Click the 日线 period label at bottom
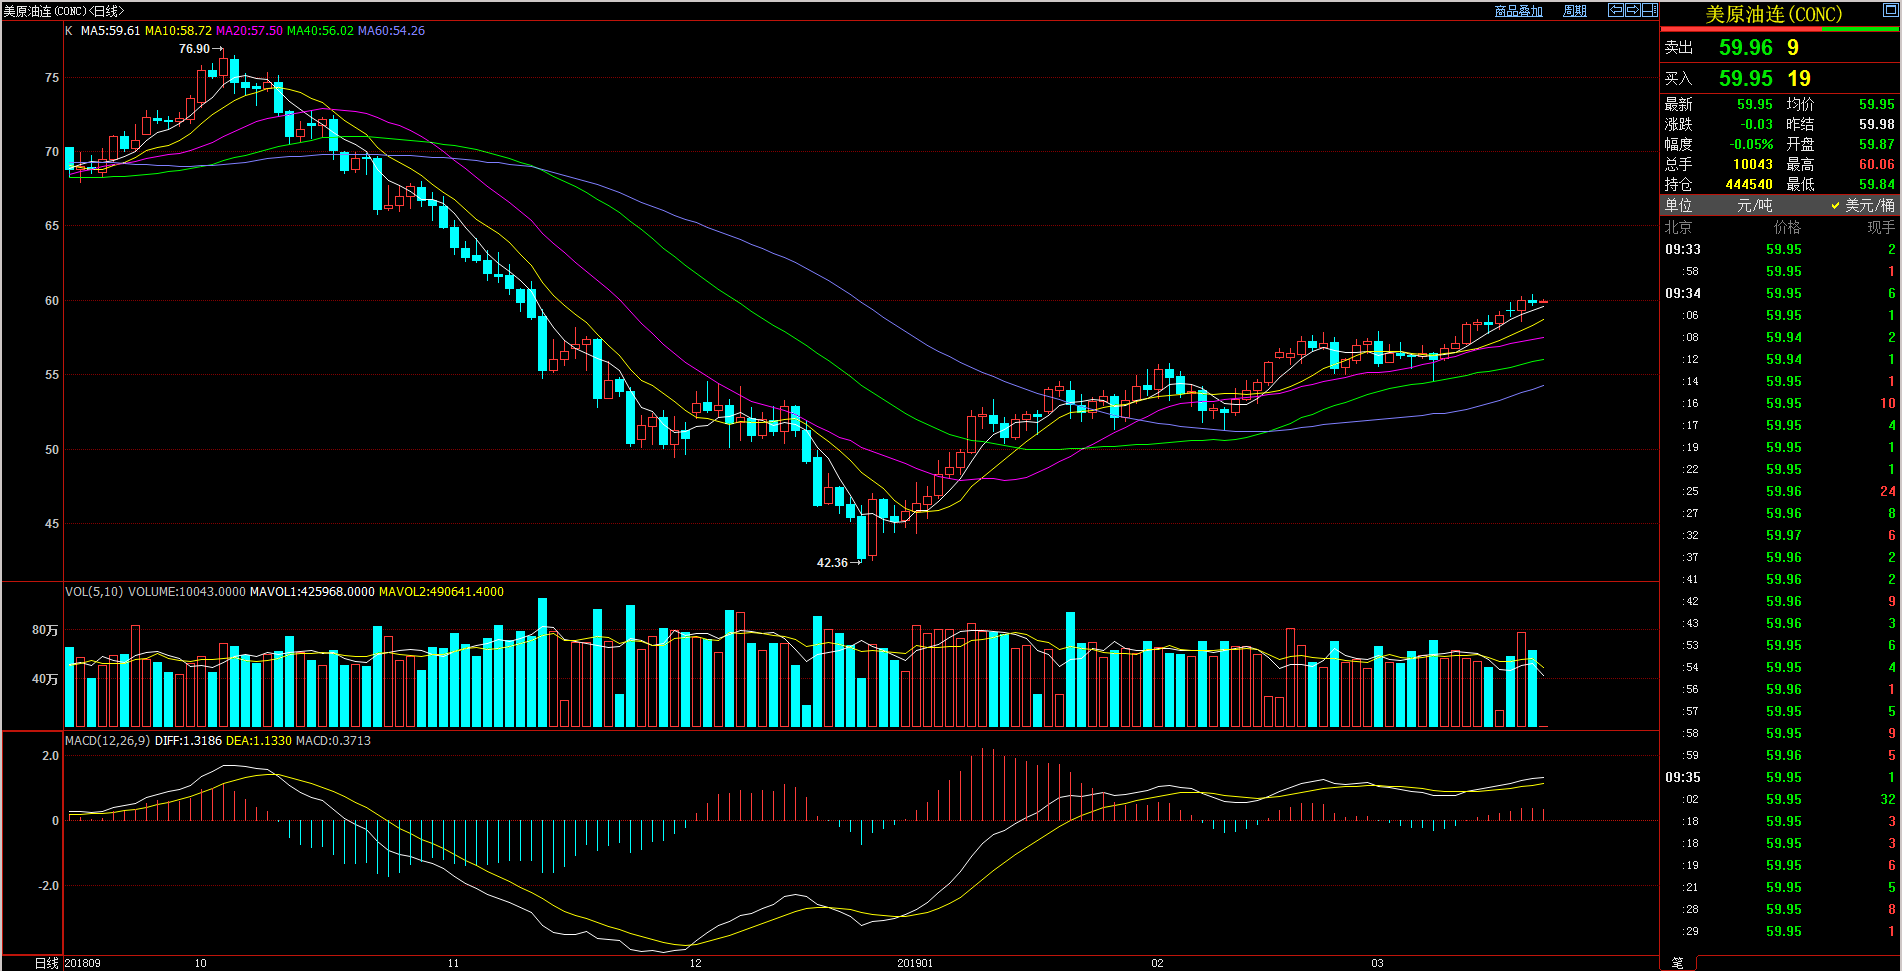1902x971 pixels. [x=47, y=963]
